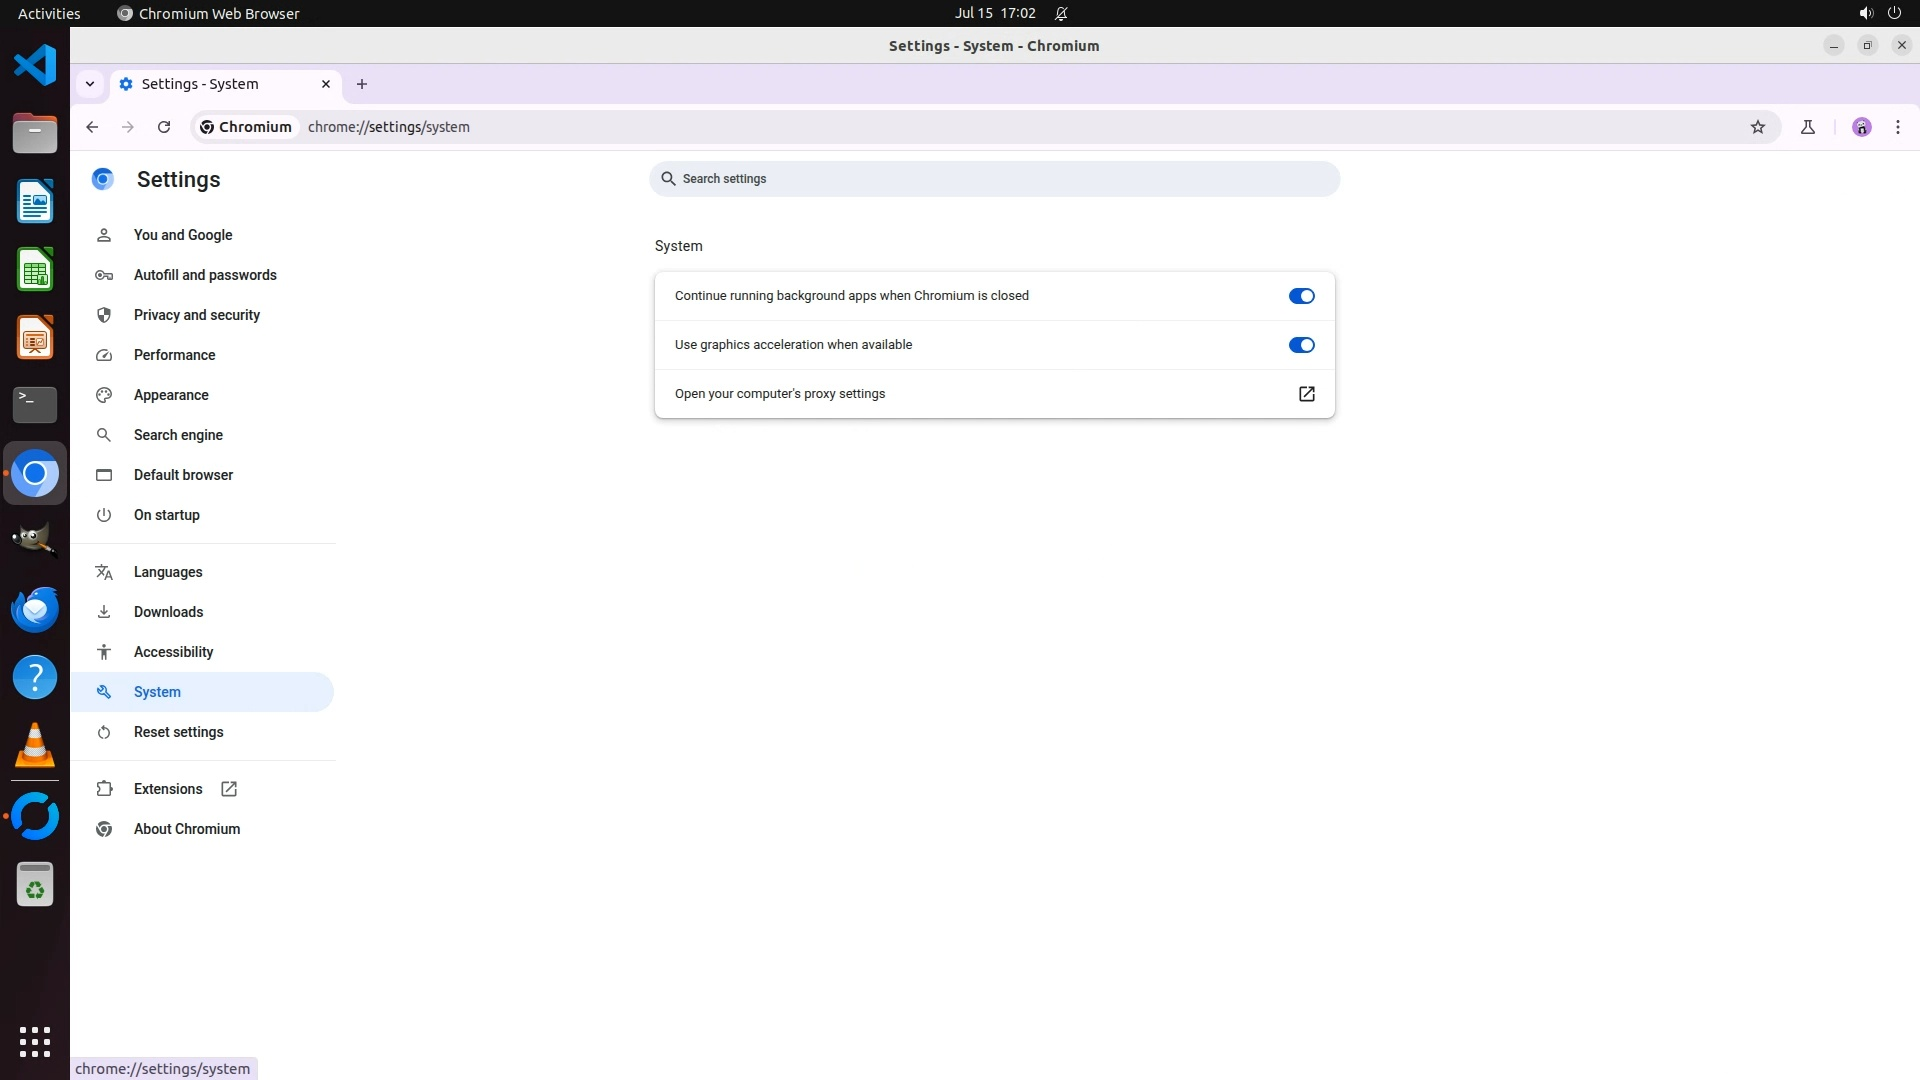Open system volume indicator in top bar
The width and height of the screenshot is (1920, 1080).
(x=1865, y=13)
